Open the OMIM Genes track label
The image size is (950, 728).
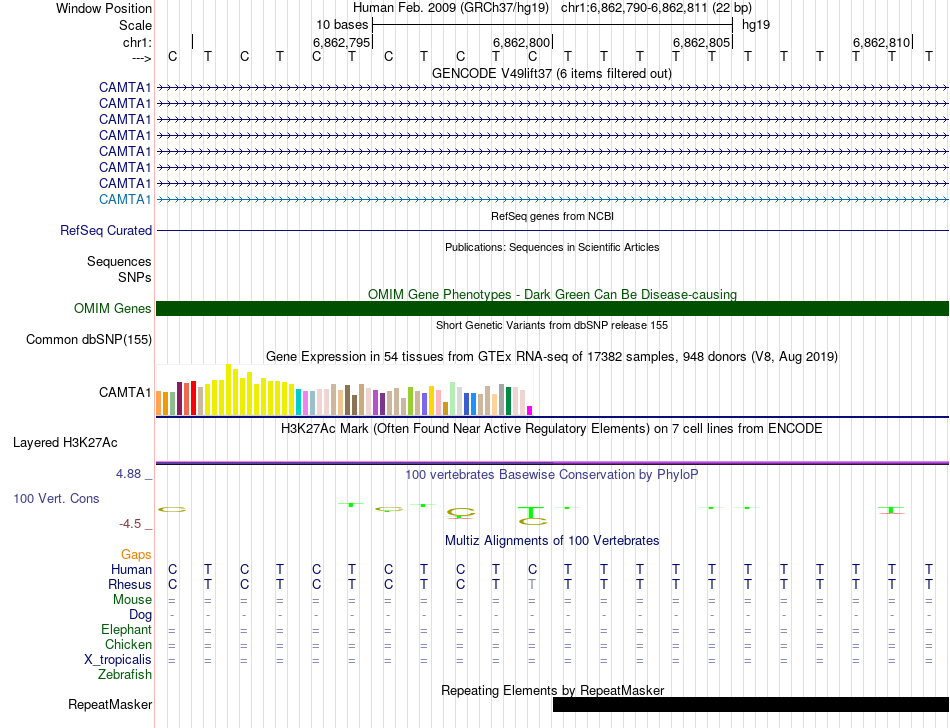click(x=113, y=309)
